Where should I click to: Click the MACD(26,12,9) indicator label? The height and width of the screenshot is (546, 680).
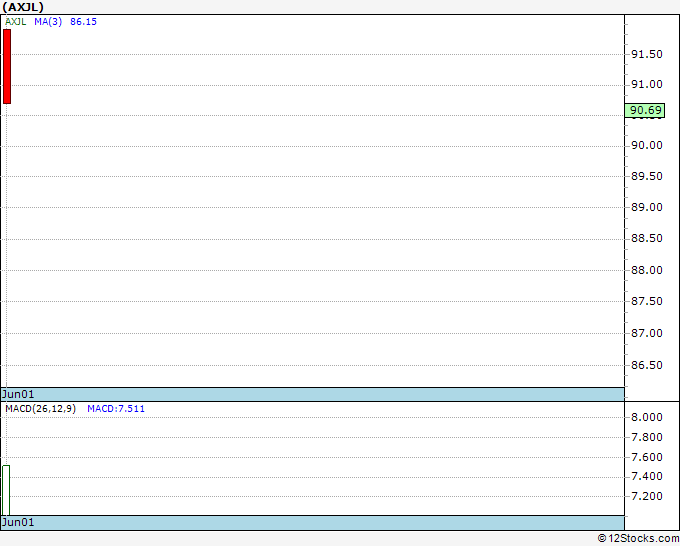[x=40, y=409]
